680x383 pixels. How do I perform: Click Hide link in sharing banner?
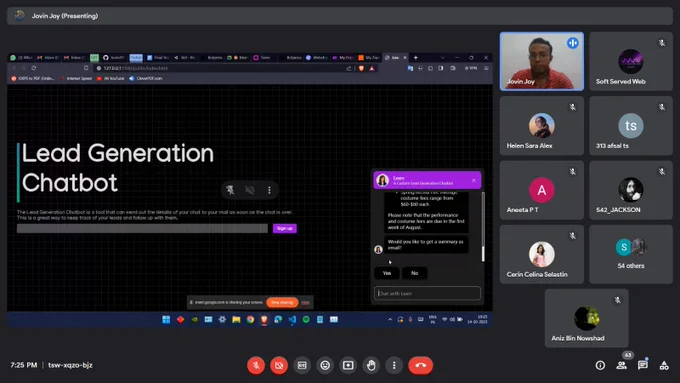[x=305, y=302]
